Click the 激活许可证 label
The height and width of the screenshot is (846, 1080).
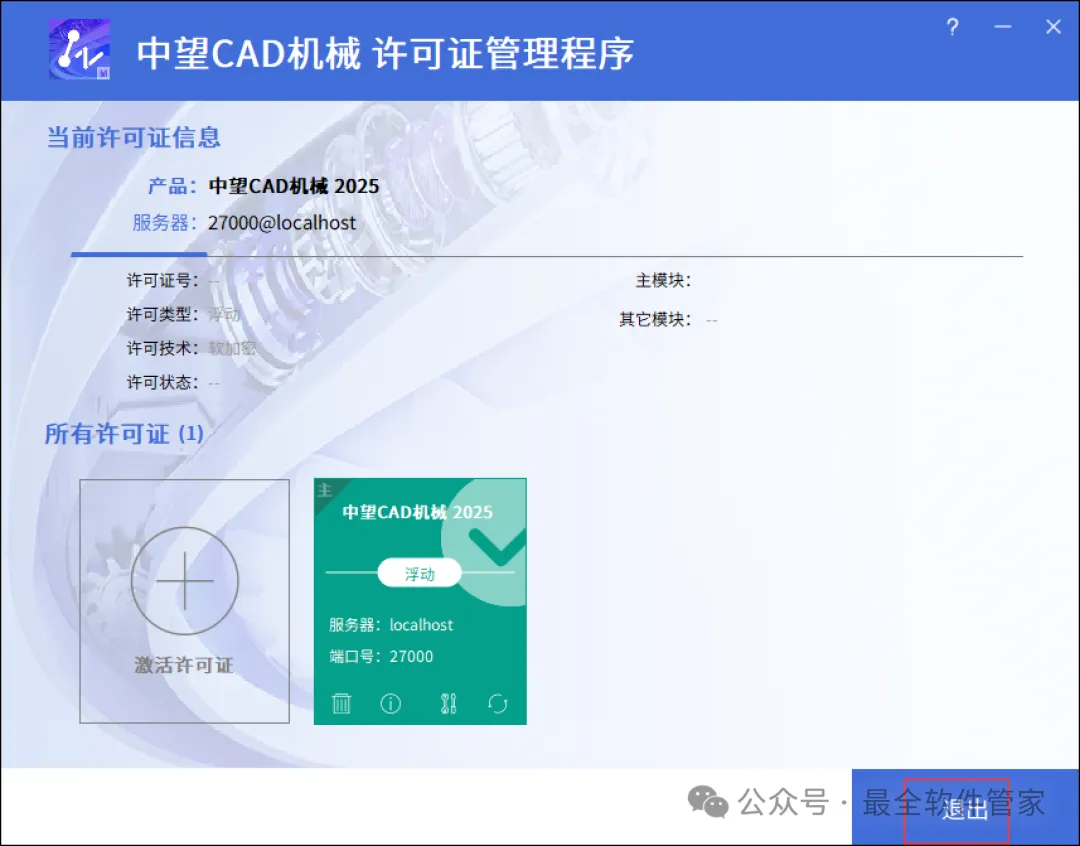[x=184, y=666]
